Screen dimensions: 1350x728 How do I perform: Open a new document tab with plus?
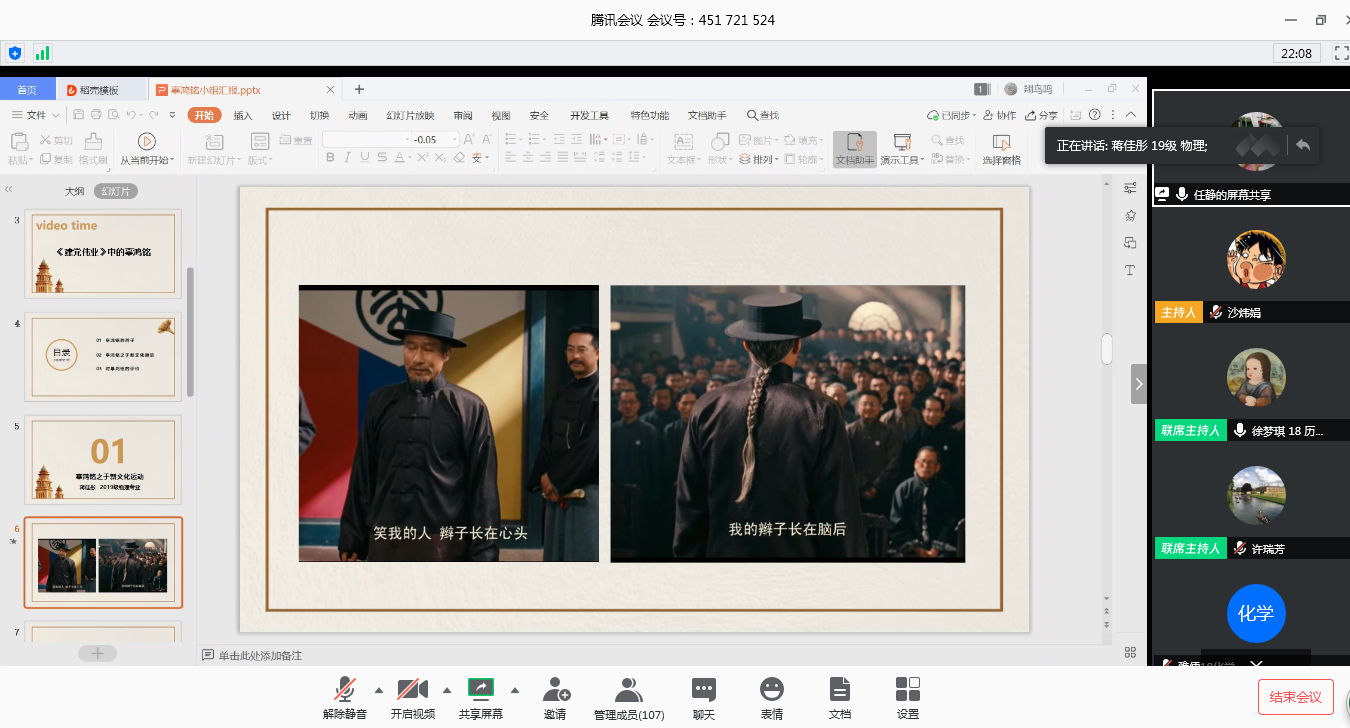point(359,89)
